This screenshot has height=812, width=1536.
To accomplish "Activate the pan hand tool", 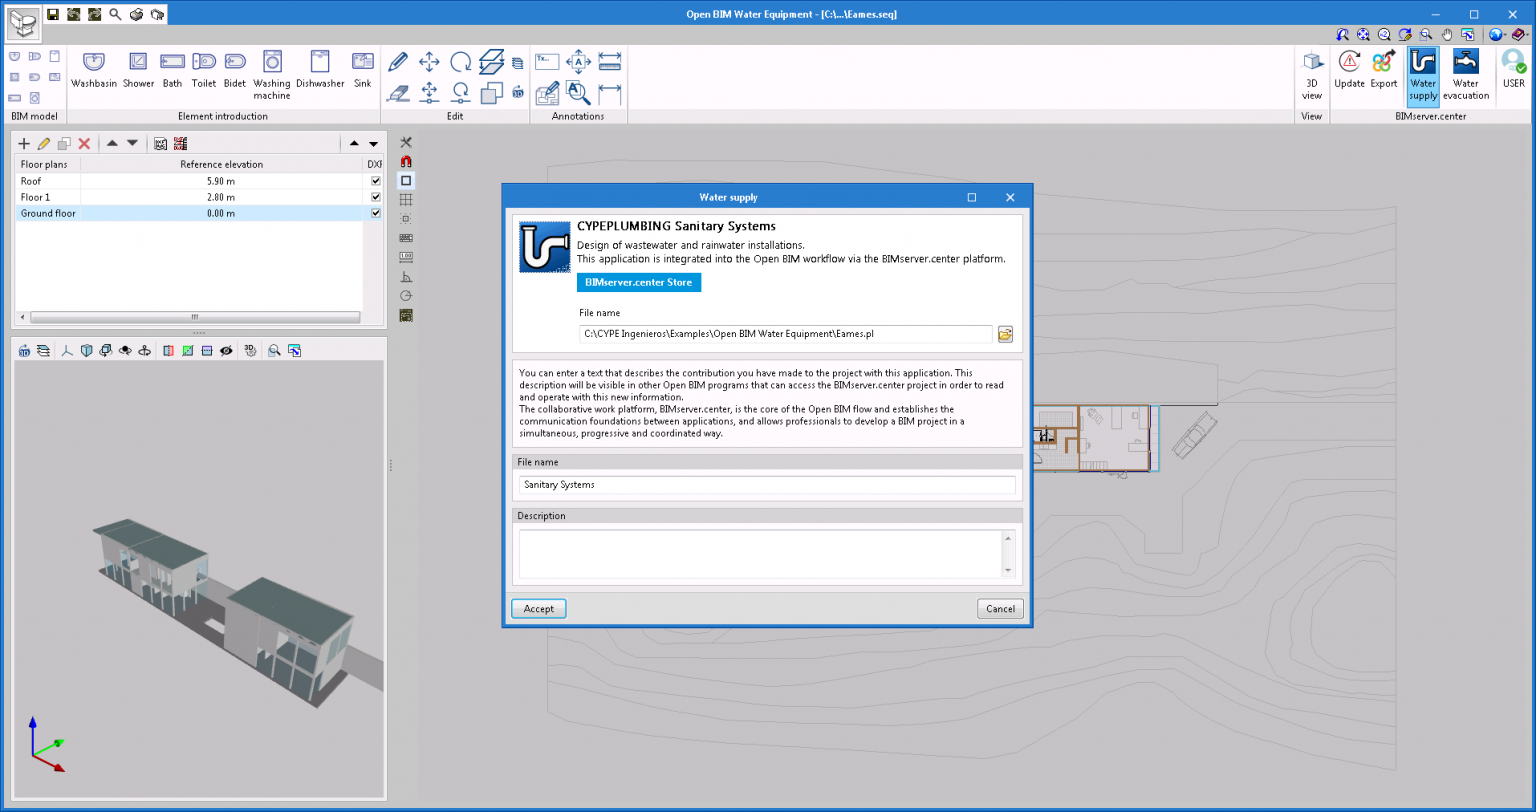I will coord(1445,34).
